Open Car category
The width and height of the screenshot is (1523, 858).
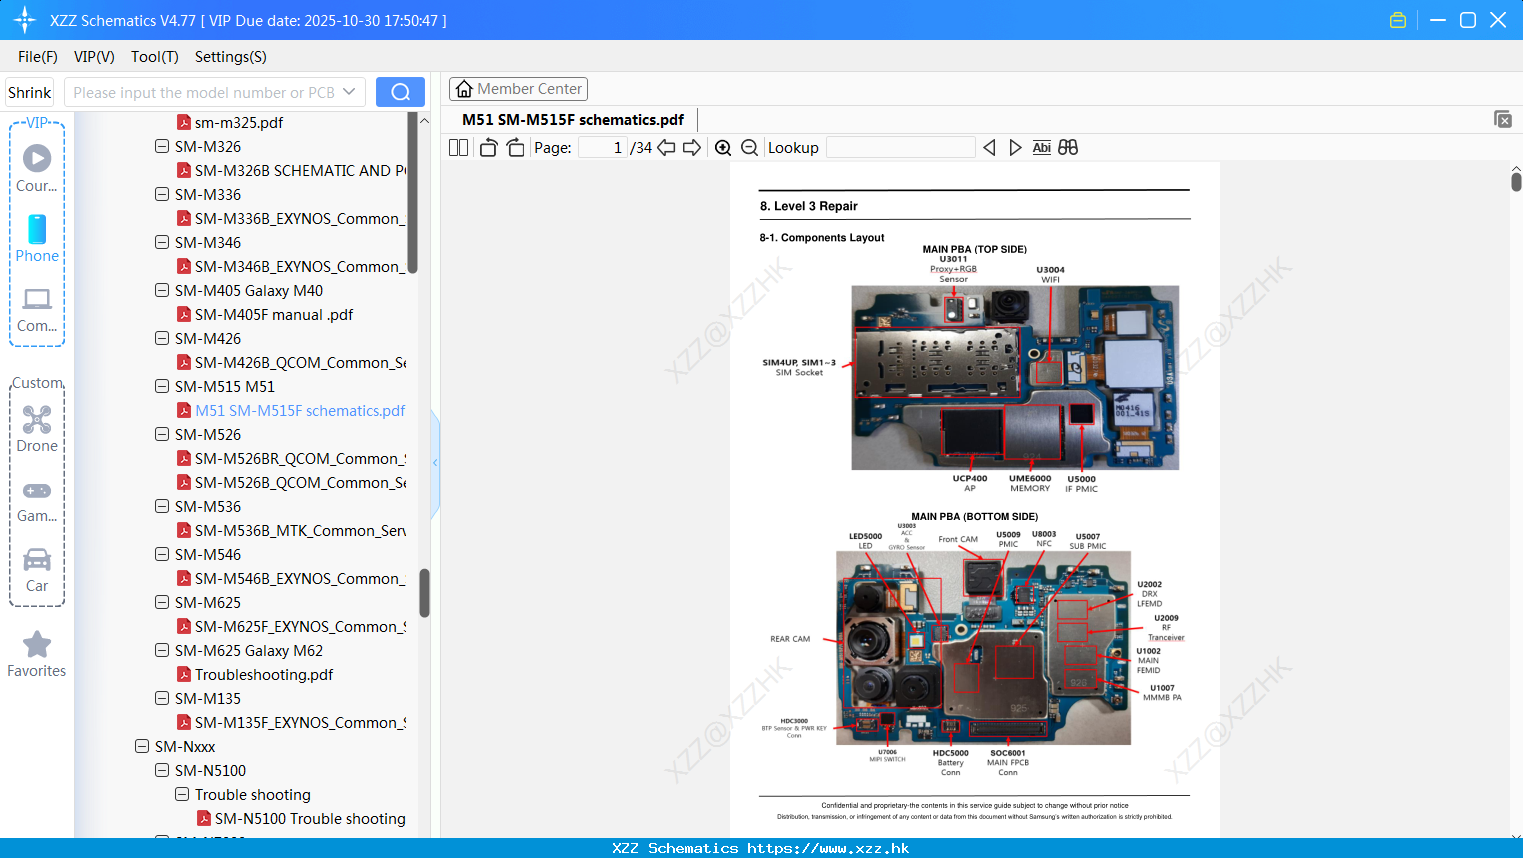37,570
